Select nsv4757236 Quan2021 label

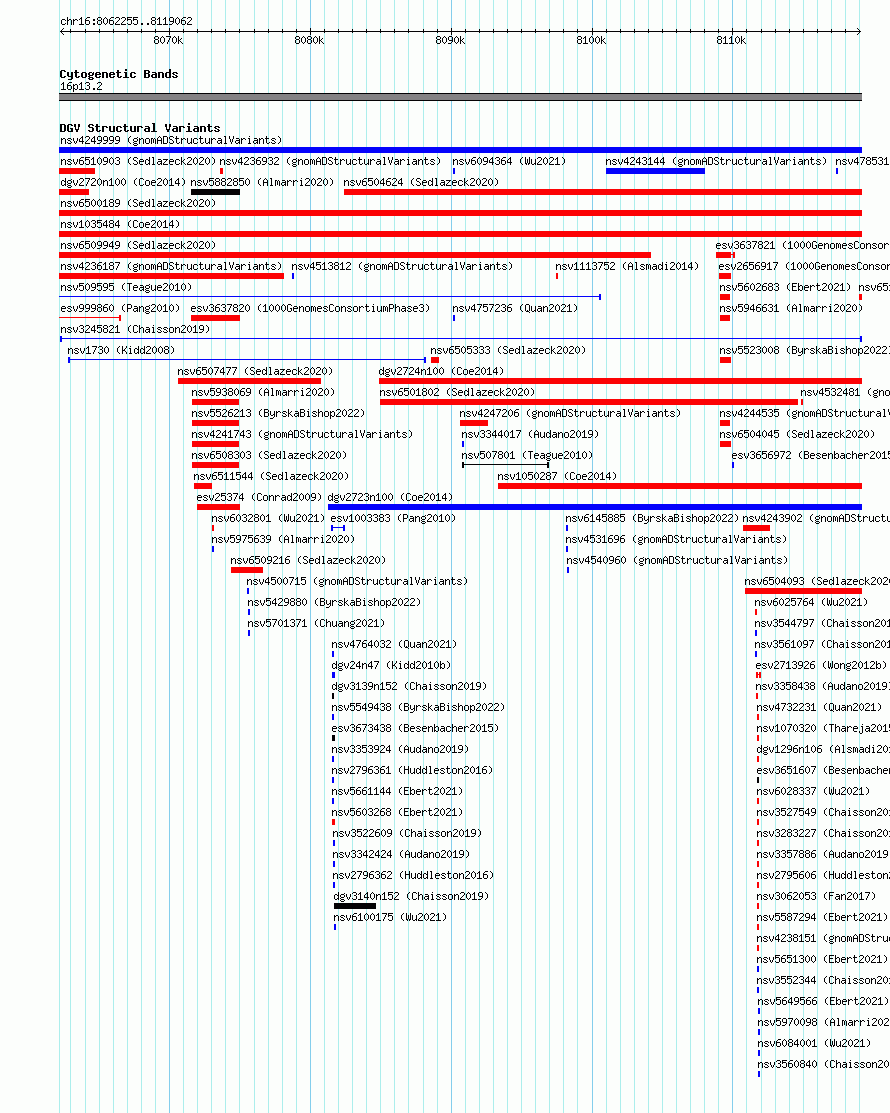pyautogui.click(x=515, y=308)
